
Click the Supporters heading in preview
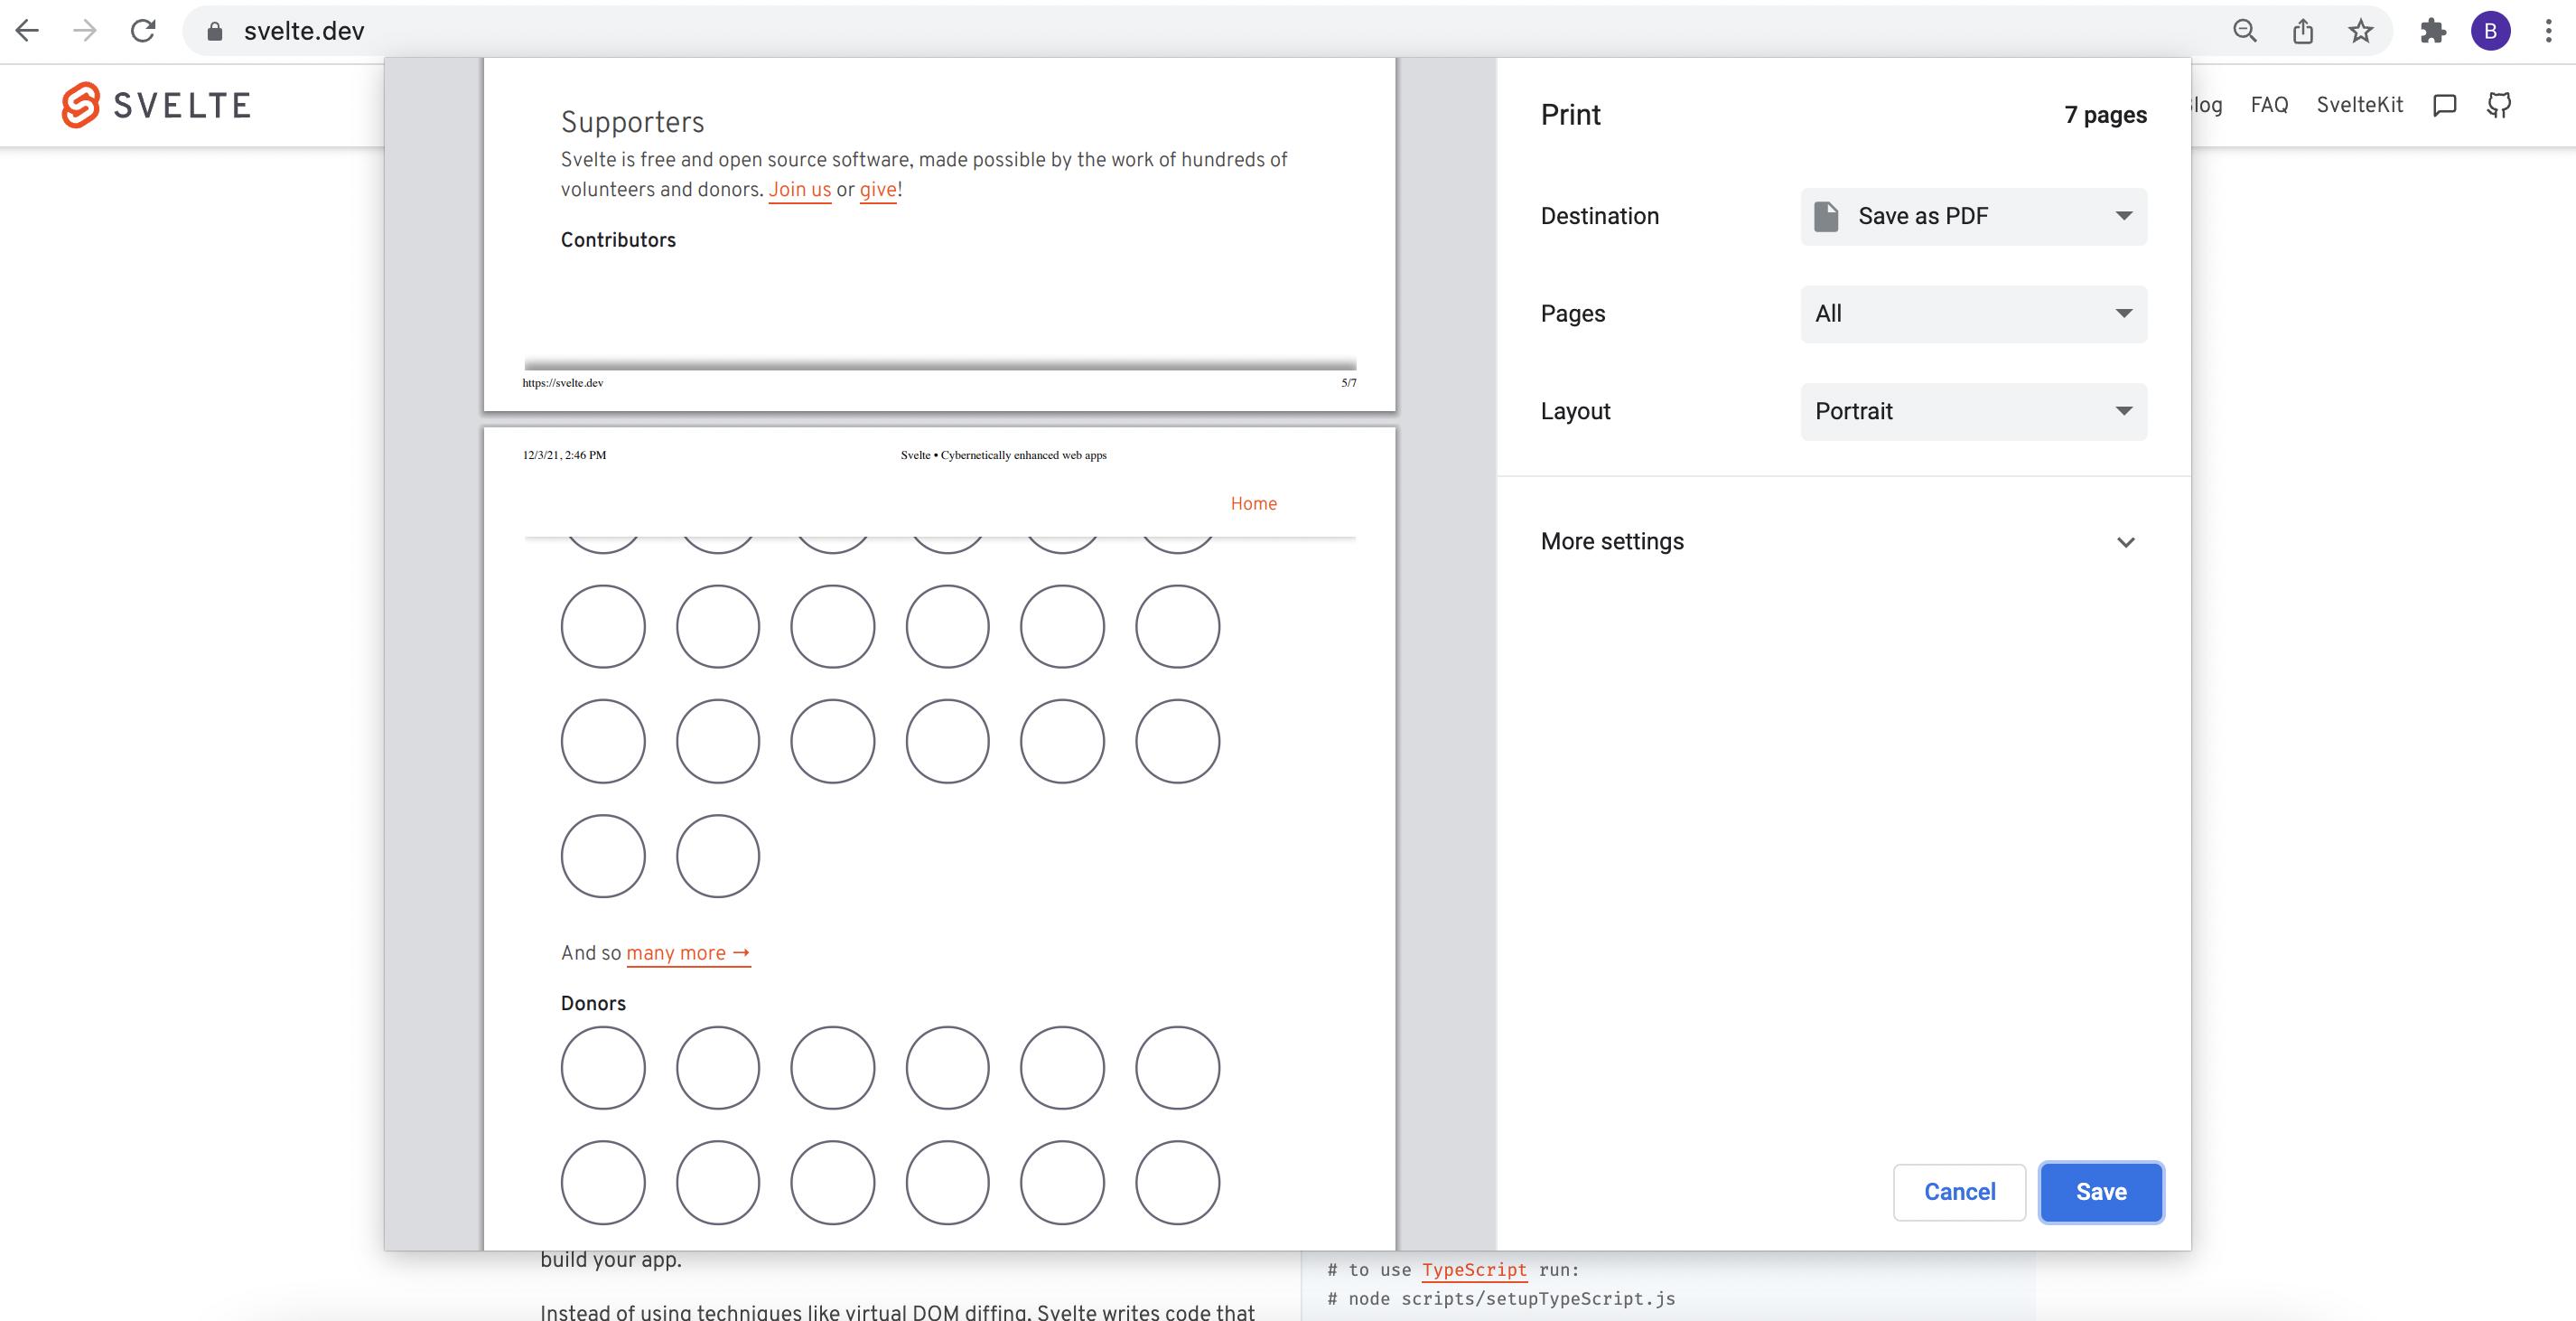pos(632,122)
